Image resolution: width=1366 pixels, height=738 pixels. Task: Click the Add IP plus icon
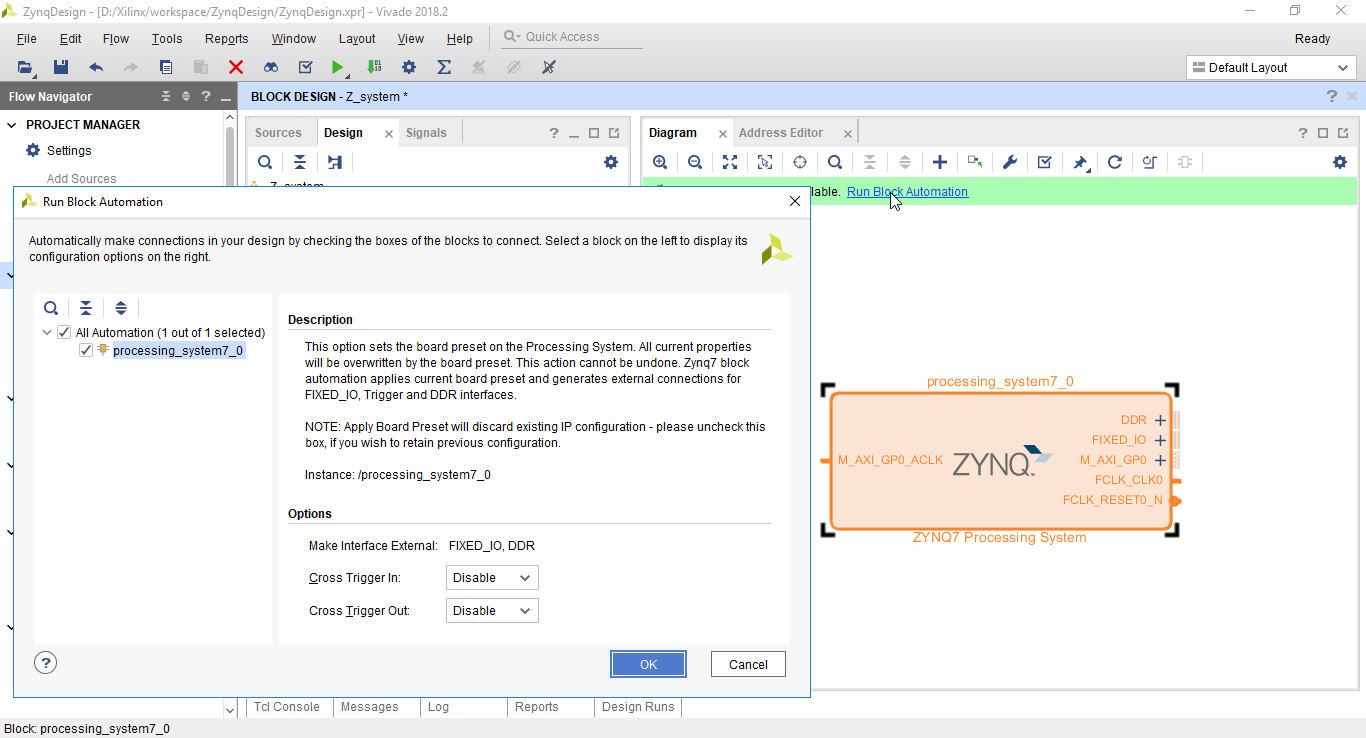pyautogui.click(x=939, y=162)
